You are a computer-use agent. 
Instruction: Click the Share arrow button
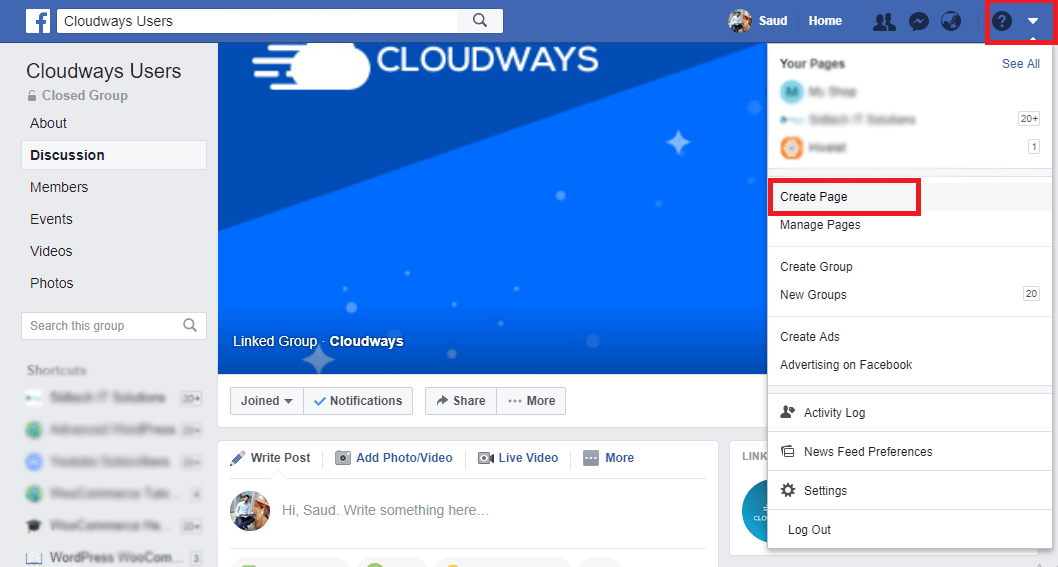click(x=461, y=401)
